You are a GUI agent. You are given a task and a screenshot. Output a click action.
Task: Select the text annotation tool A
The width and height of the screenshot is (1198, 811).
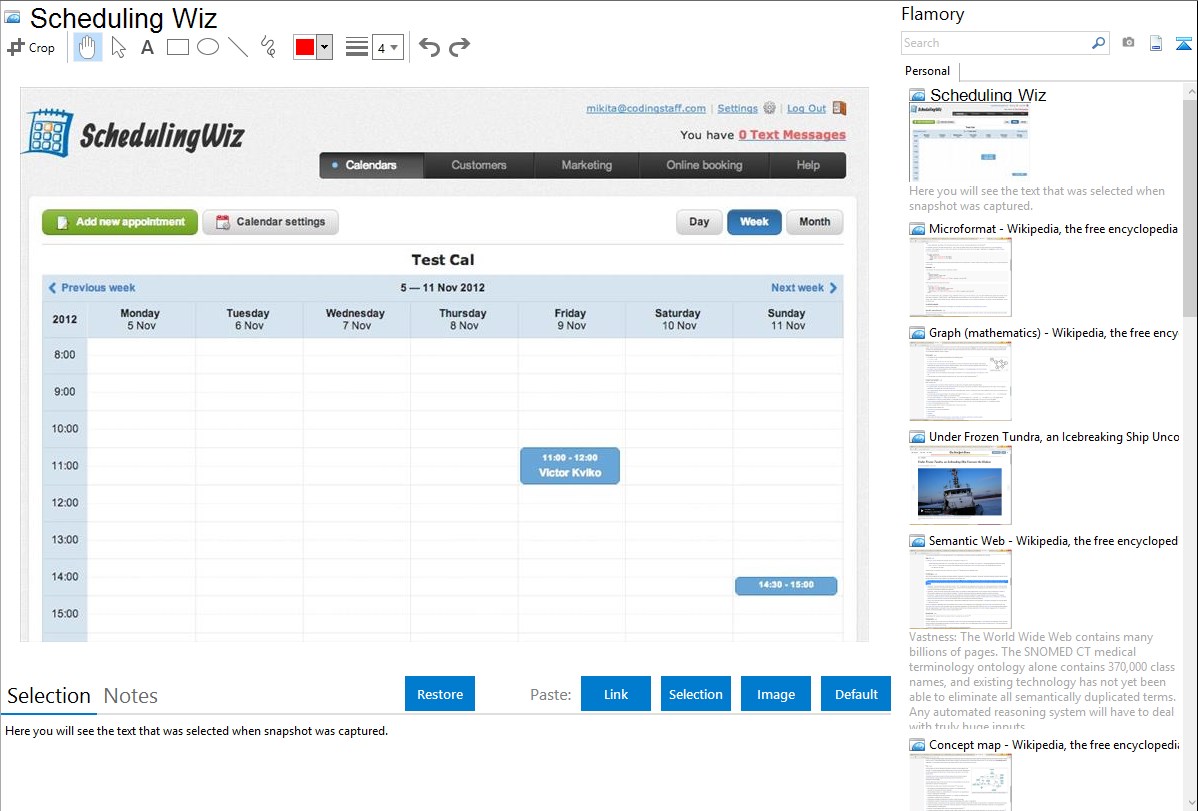coord(147,47)
